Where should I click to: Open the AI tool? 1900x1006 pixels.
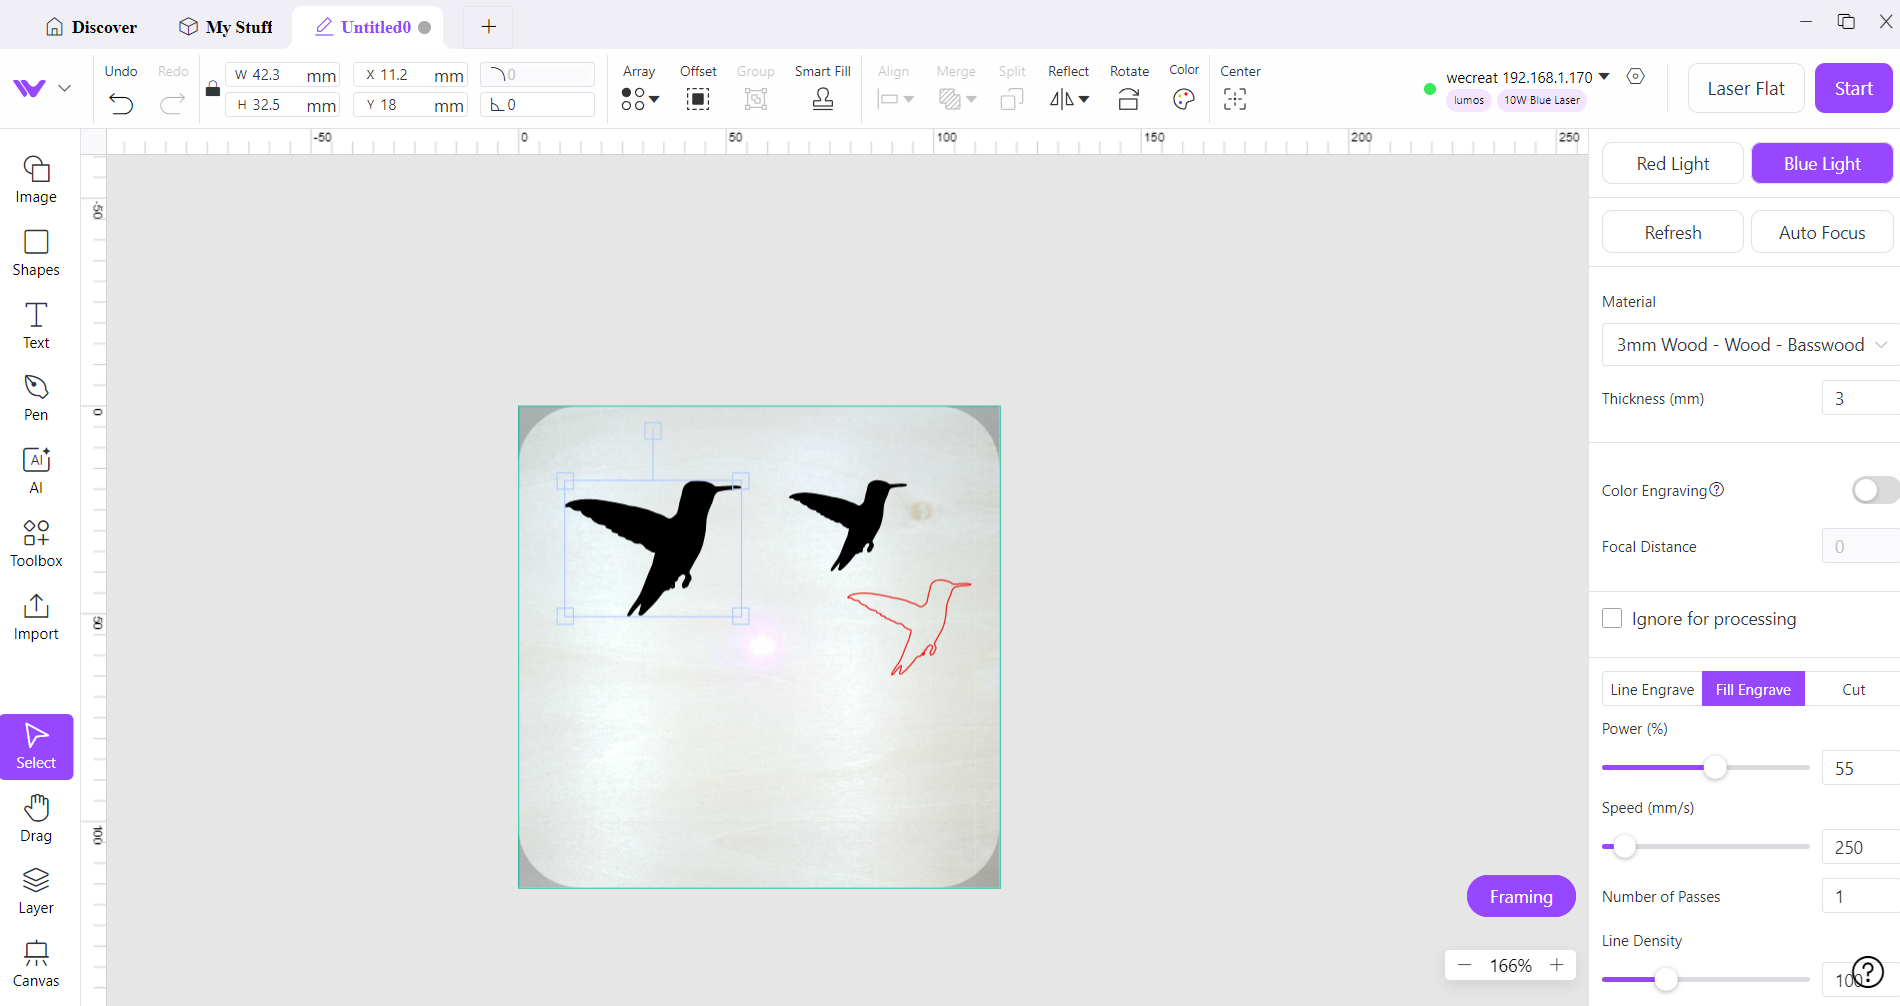36,471
